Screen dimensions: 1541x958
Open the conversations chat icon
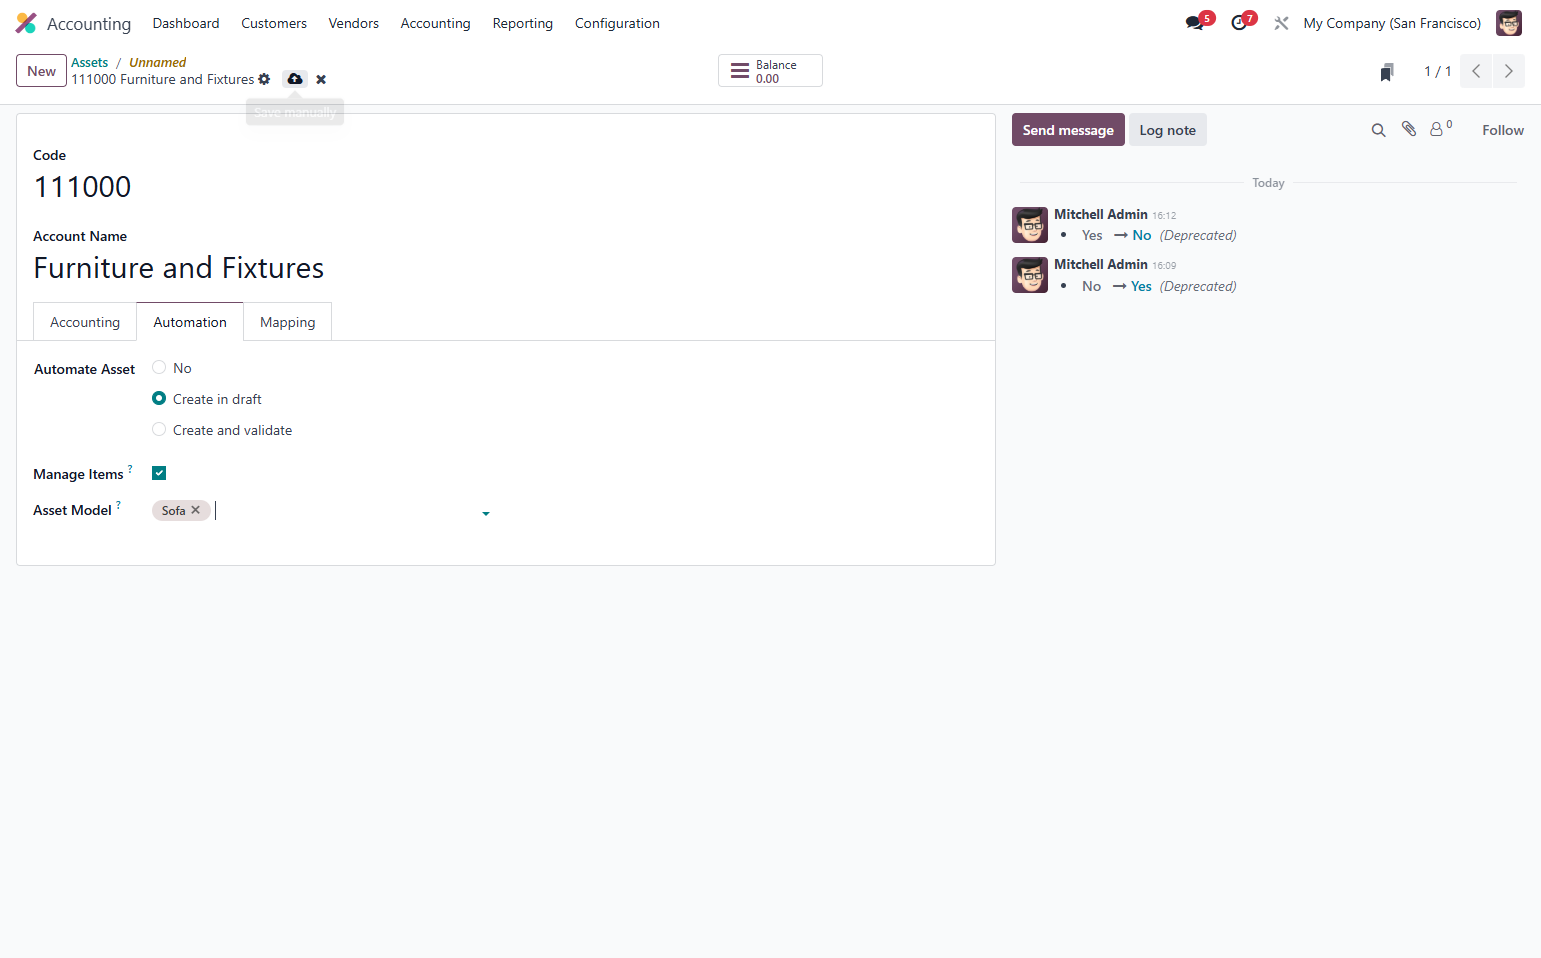[1196, 22]
